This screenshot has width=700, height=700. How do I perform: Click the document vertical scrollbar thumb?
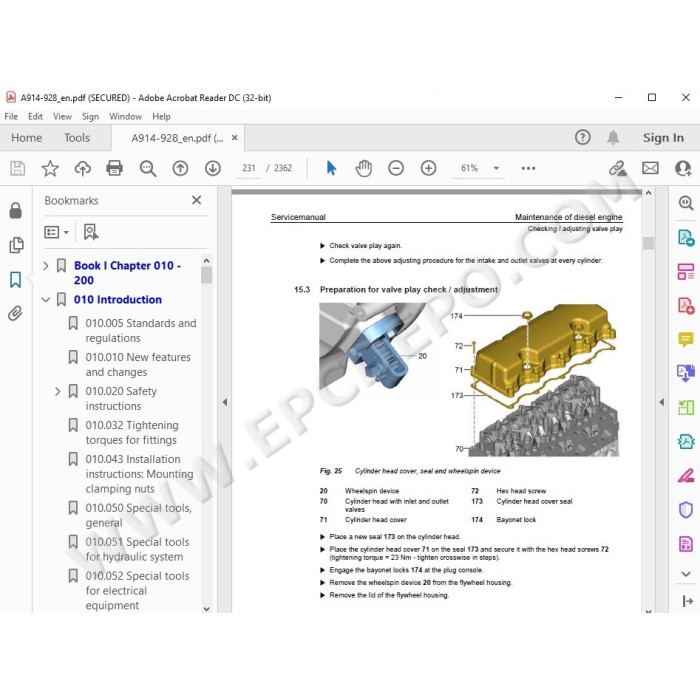(648, 243)
